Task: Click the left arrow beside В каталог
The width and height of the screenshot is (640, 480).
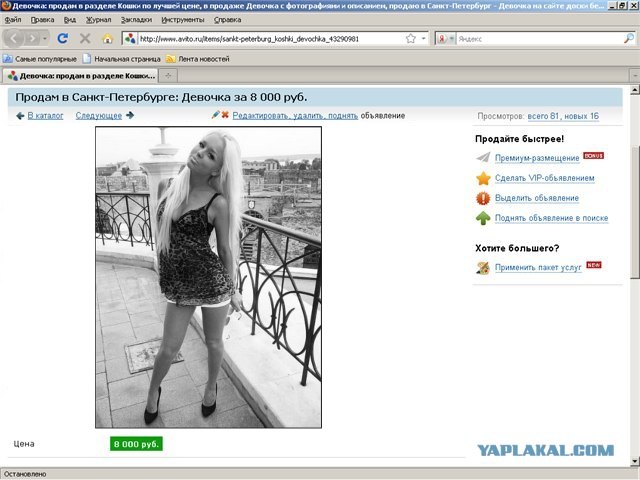Action: pos(20,116)
